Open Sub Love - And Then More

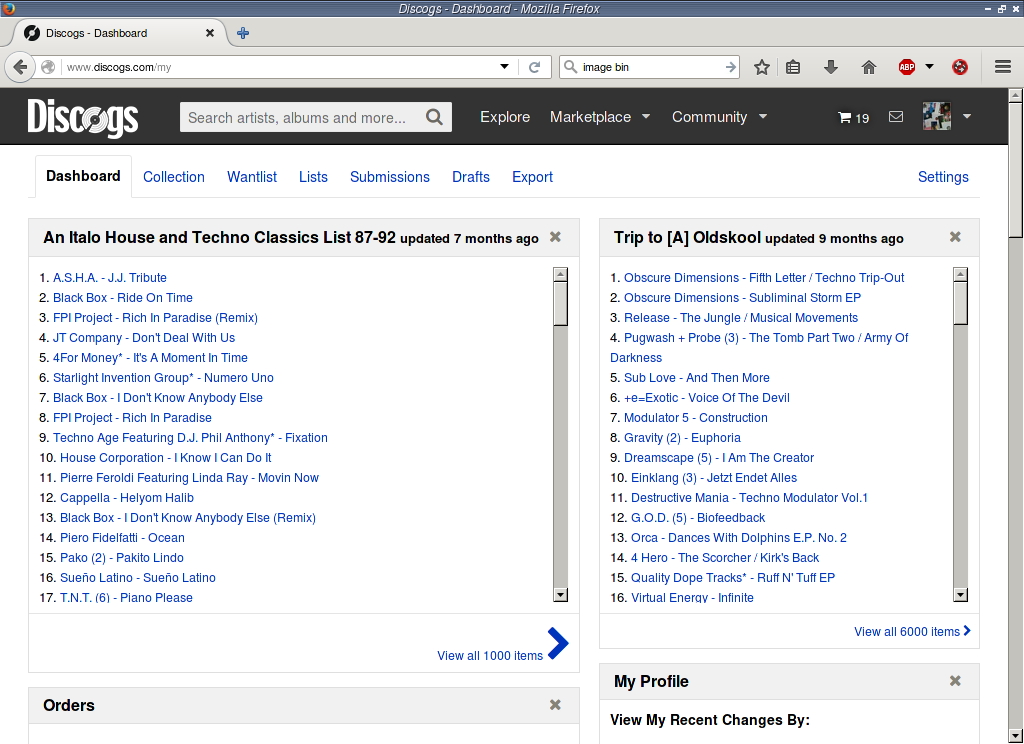(x=696, y=378)
